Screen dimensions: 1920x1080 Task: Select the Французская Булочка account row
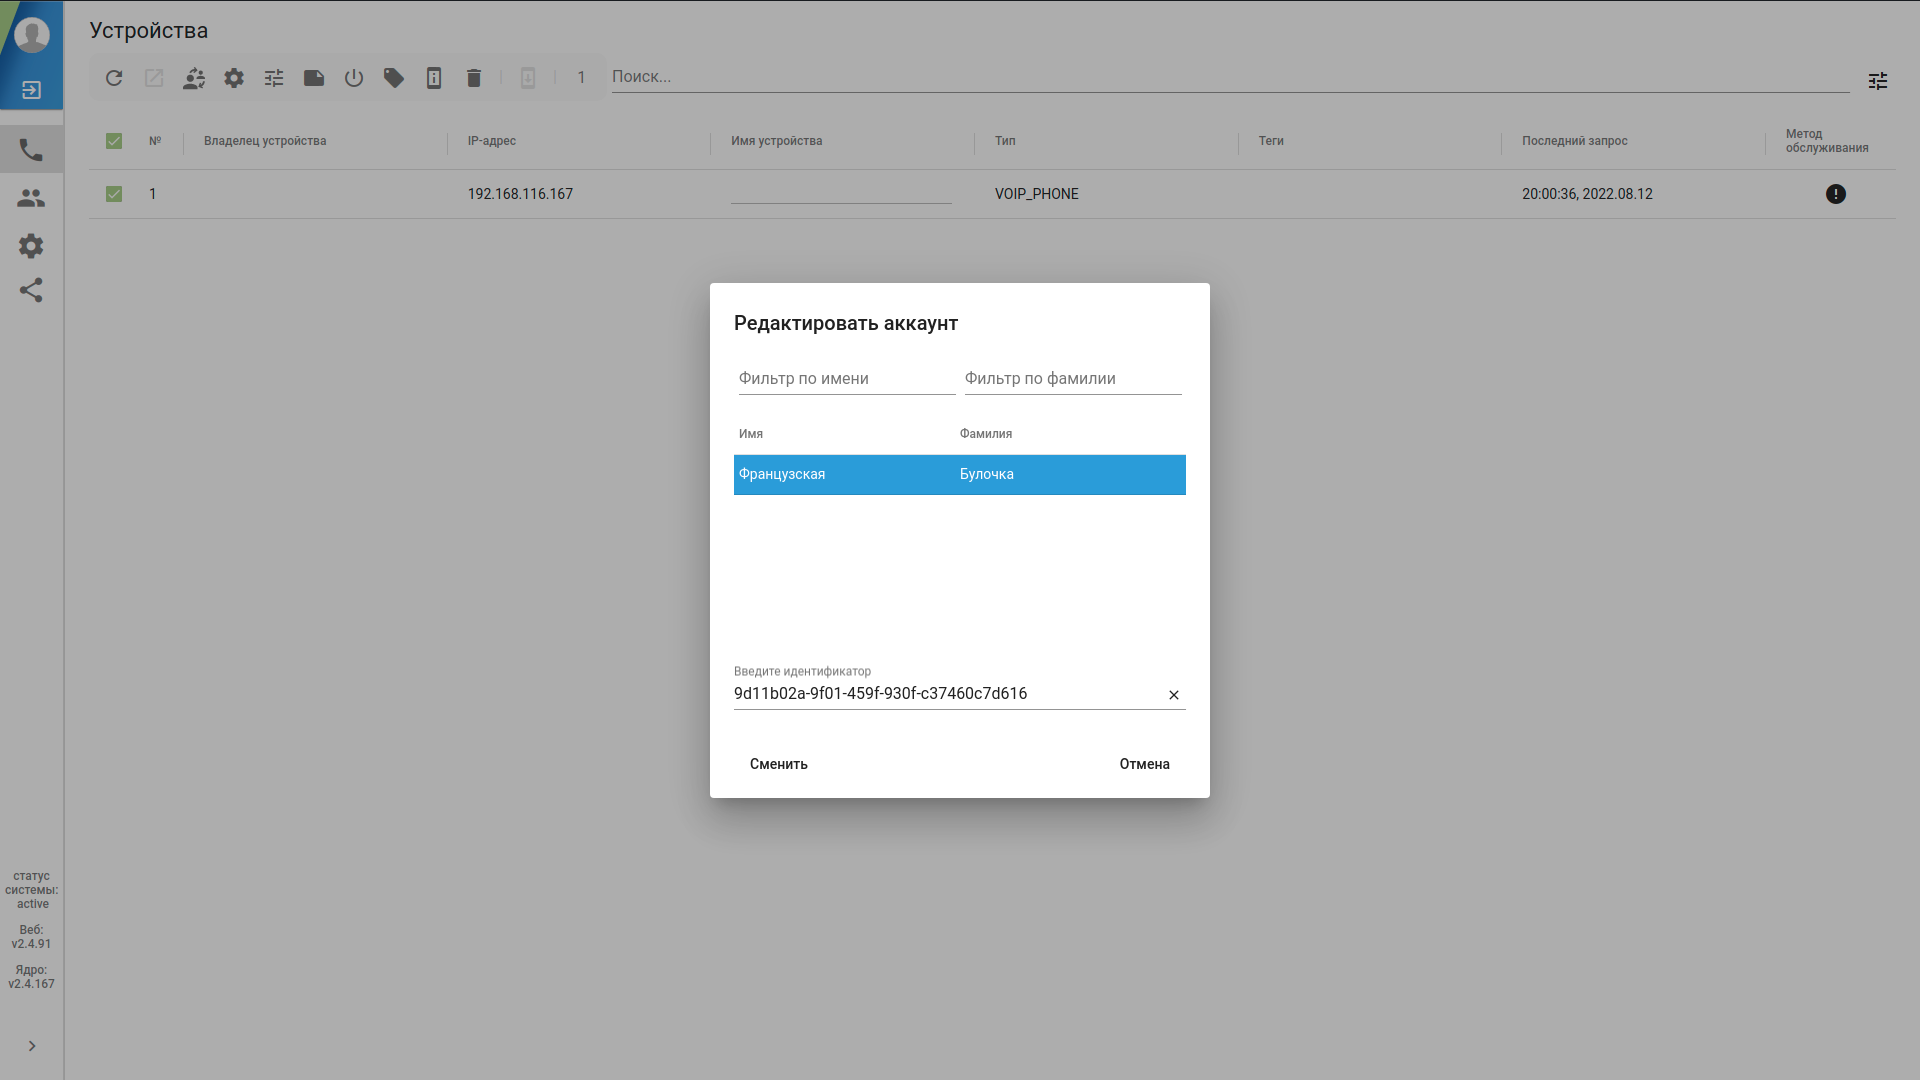(x=959, y=475)
